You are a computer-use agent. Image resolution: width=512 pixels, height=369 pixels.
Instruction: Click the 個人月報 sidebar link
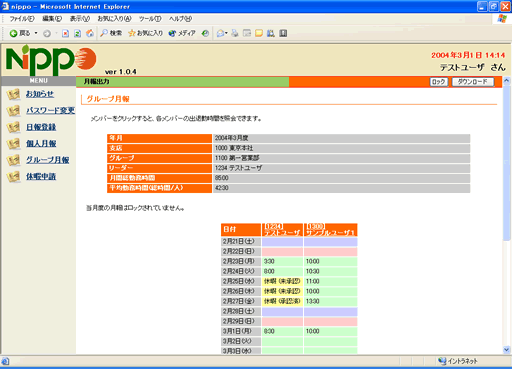(41, 143)
